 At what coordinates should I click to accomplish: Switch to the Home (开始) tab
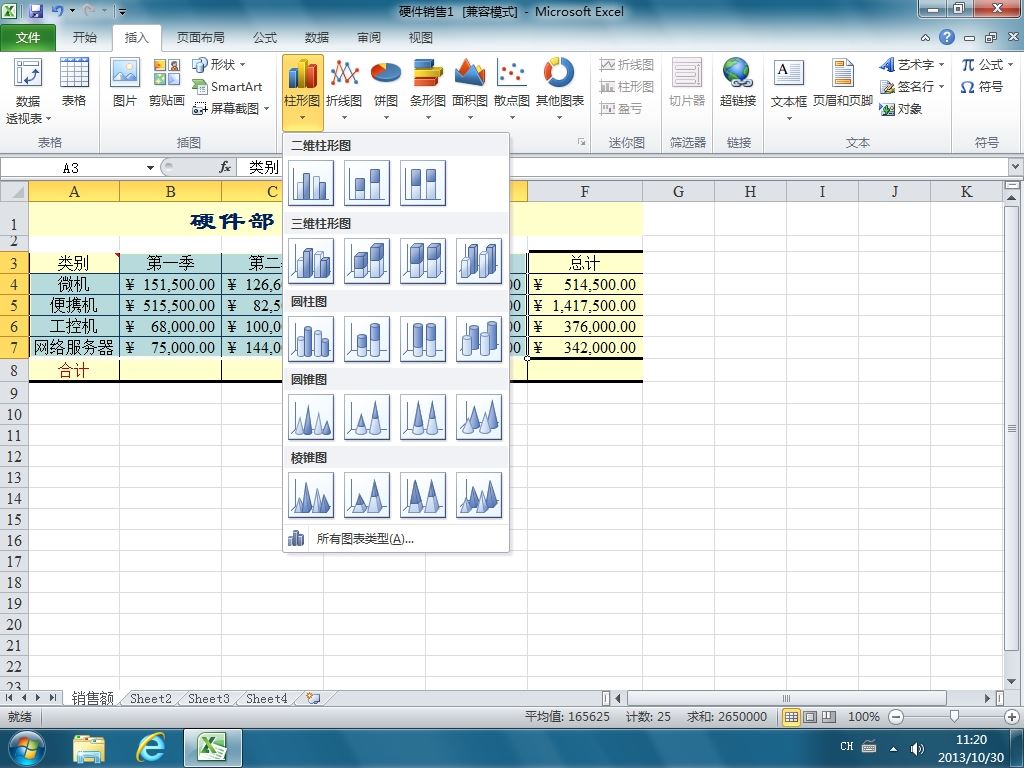pos(84,38)
